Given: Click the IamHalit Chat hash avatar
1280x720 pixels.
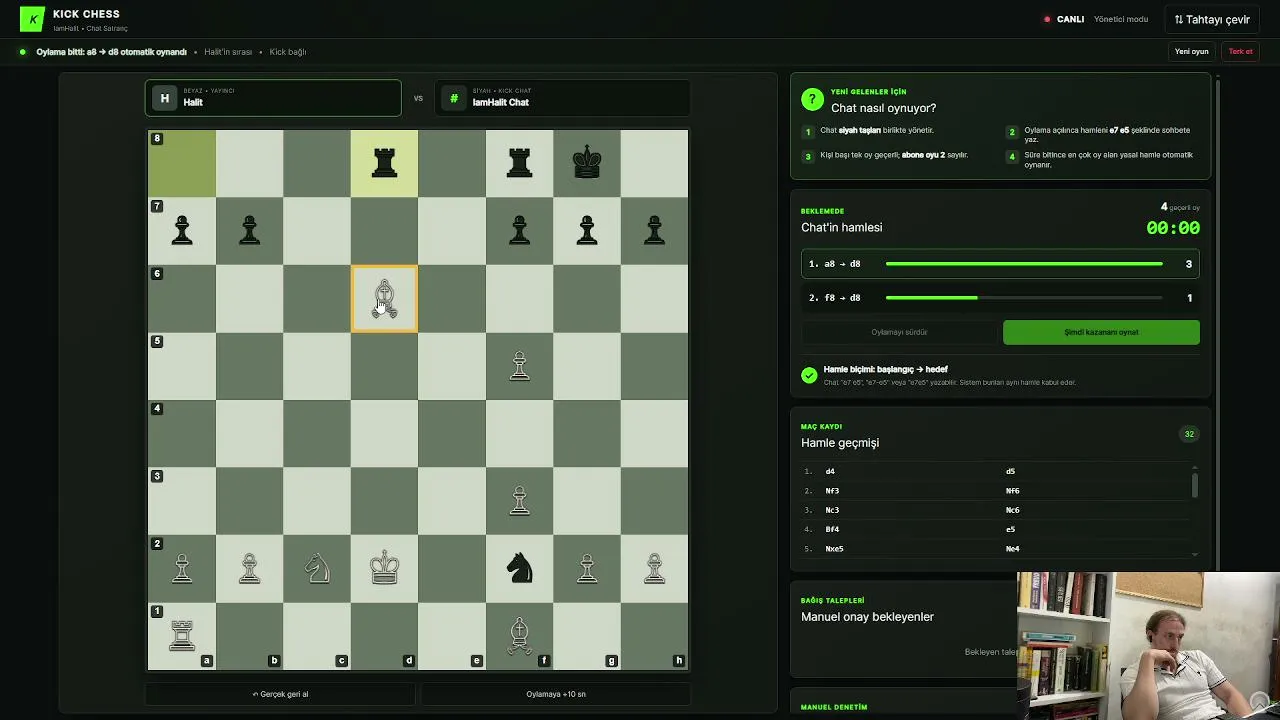Looking at the screenshot, I should (x=454, y=98).
